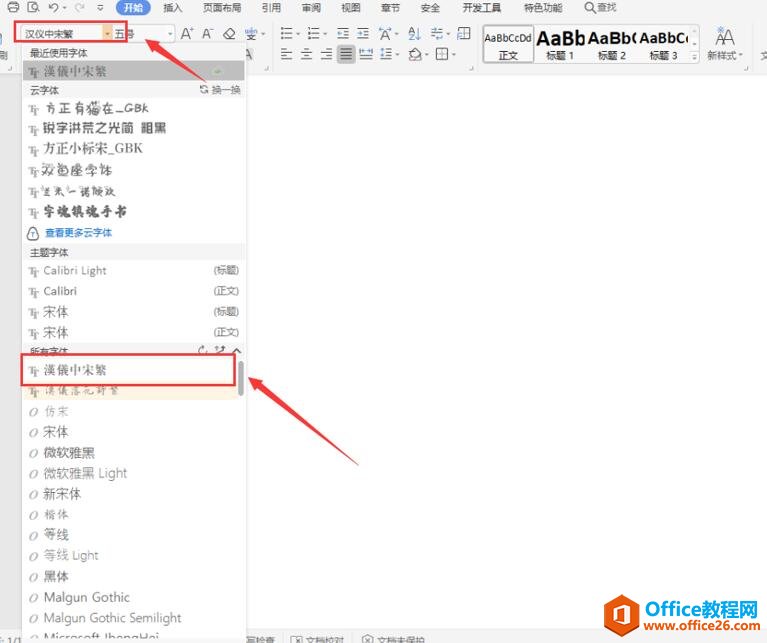Image resolution: width=767 pixels, height=643 pixels.
Task: Select the 正文 style thumbnail
Action: coord(508,44)
